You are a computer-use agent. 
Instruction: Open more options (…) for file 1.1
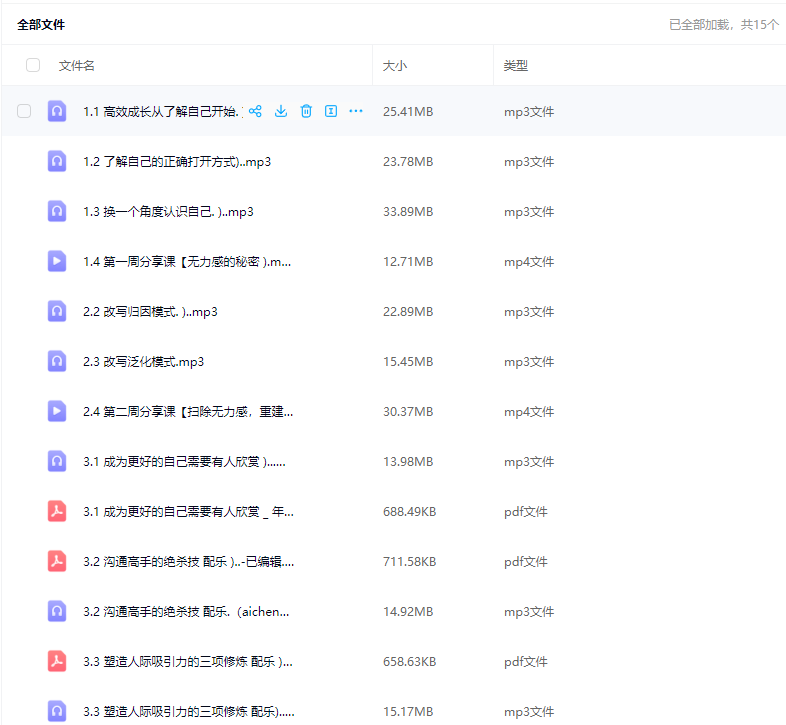(x=356, y=111)
